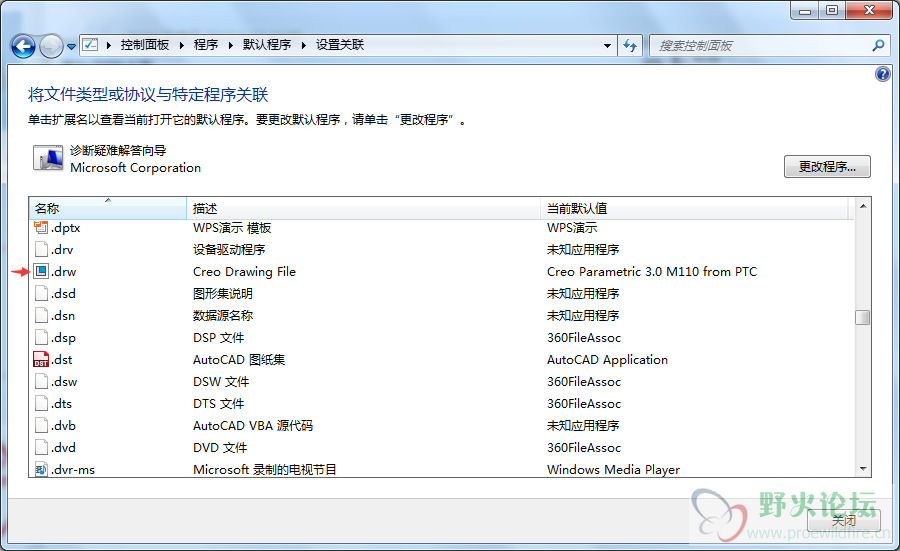The height and width of the screenshot is (551, 900).
Task: Sort list by the 当前默认值 column header
Action: [694, 208]
